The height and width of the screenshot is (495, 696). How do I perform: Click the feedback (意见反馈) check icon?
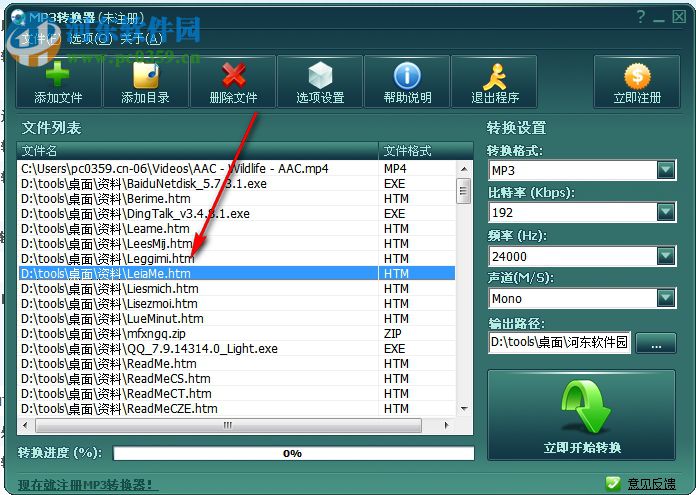(x=613, y=483)
